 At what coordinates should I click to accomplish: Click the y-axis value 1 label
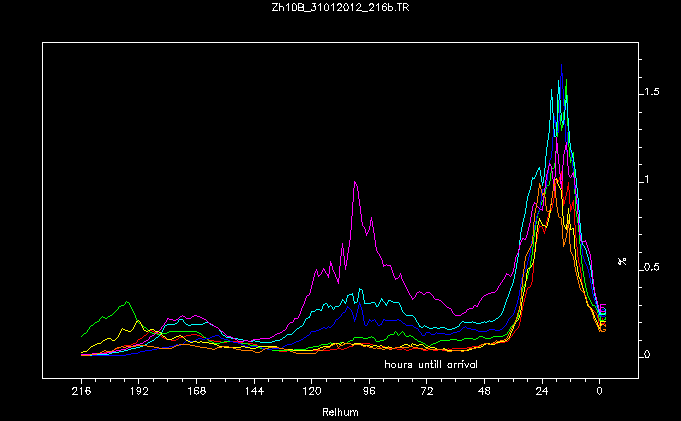[x=648, y=180]
